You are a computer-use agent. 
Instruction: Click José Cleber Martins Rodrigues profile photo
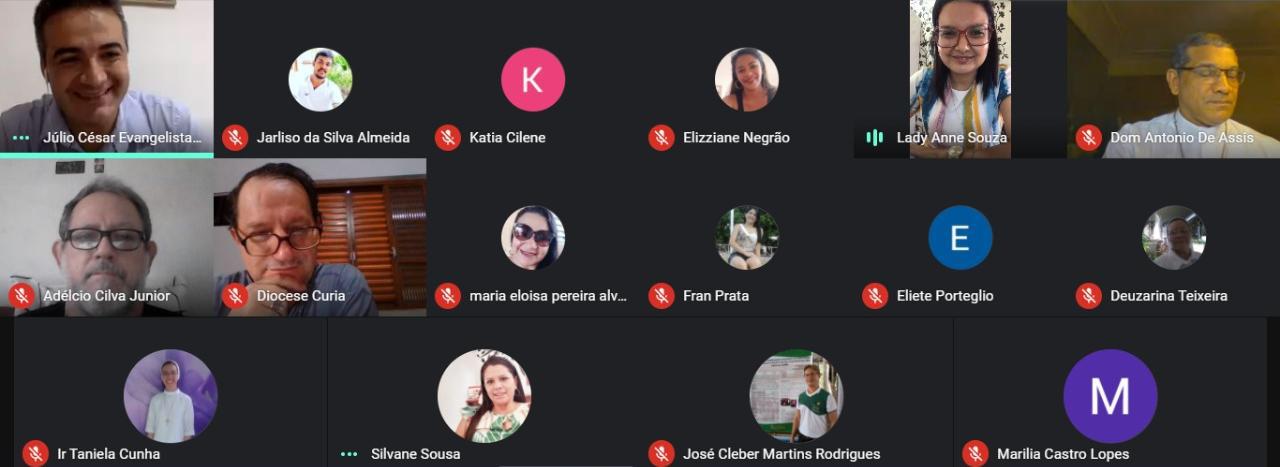coord(797,396)
